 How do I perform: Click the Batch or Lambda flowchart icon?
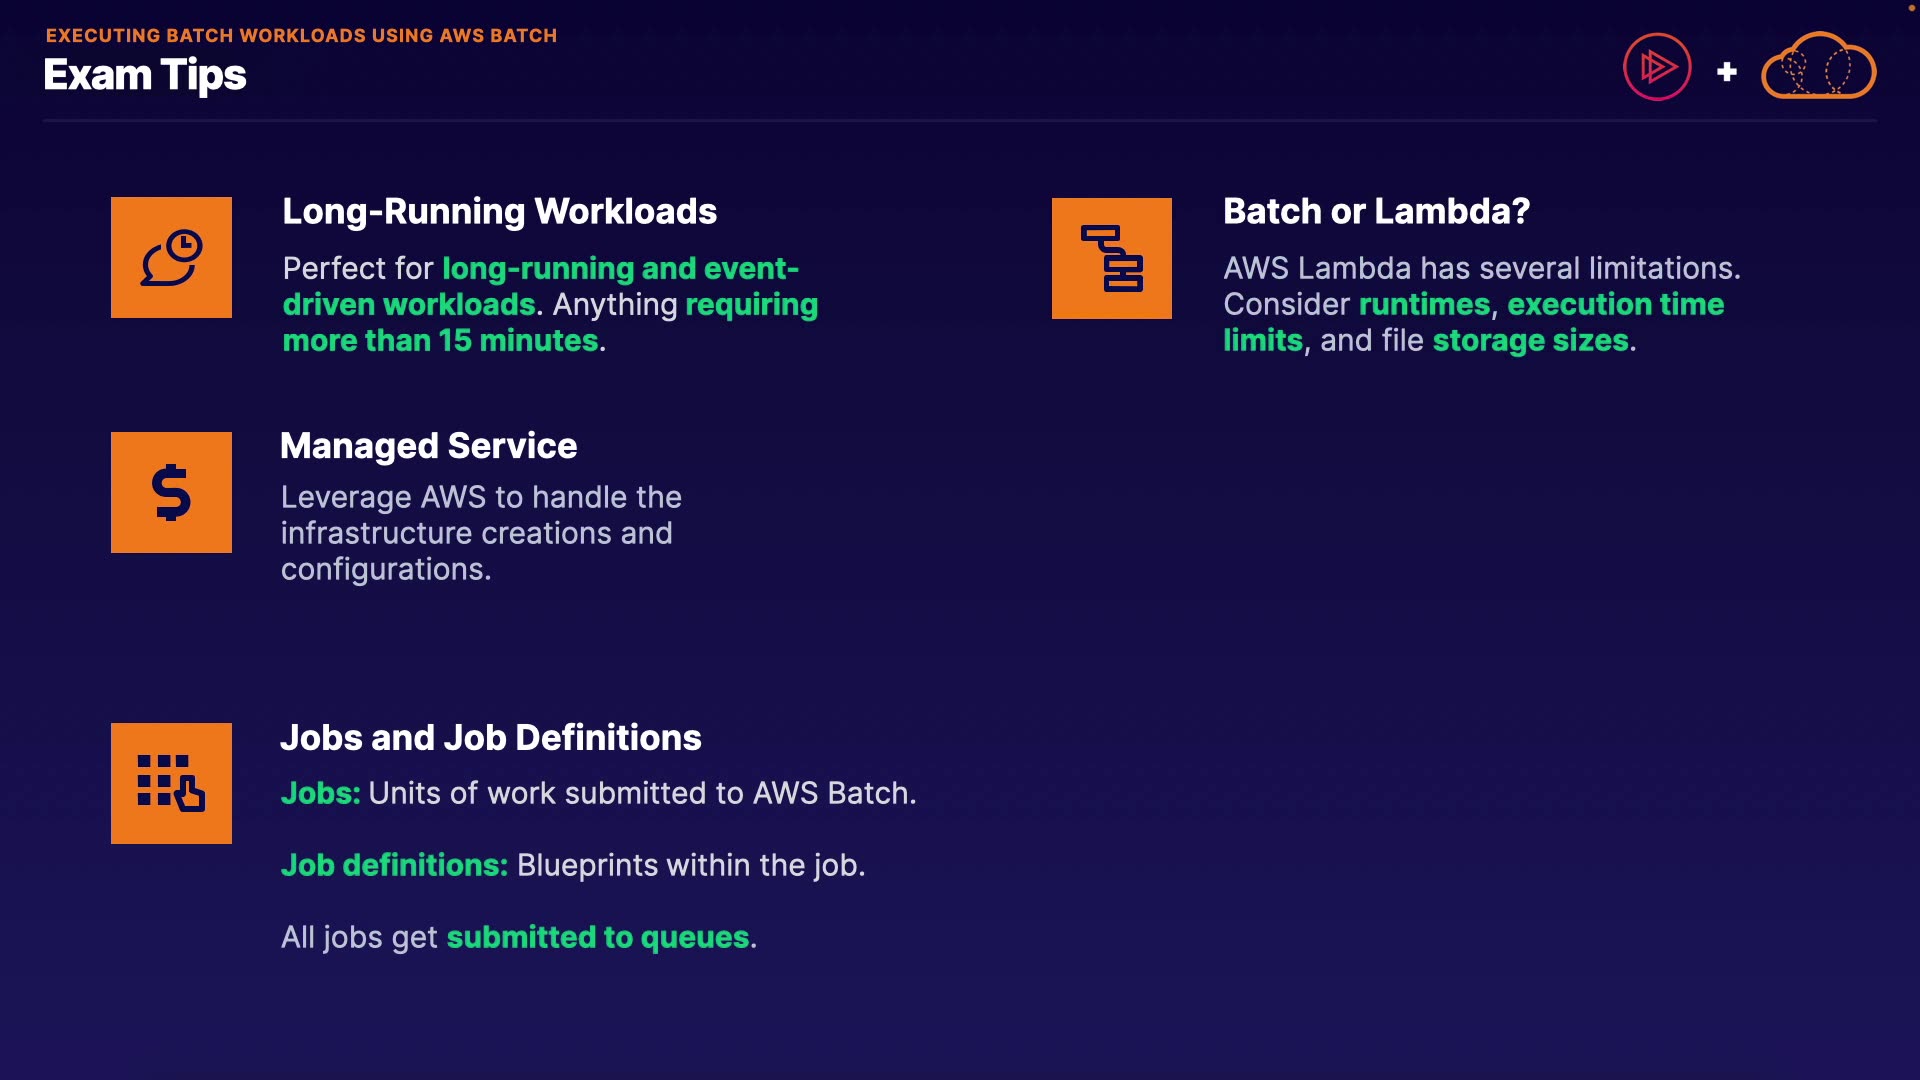[1111, 258]
